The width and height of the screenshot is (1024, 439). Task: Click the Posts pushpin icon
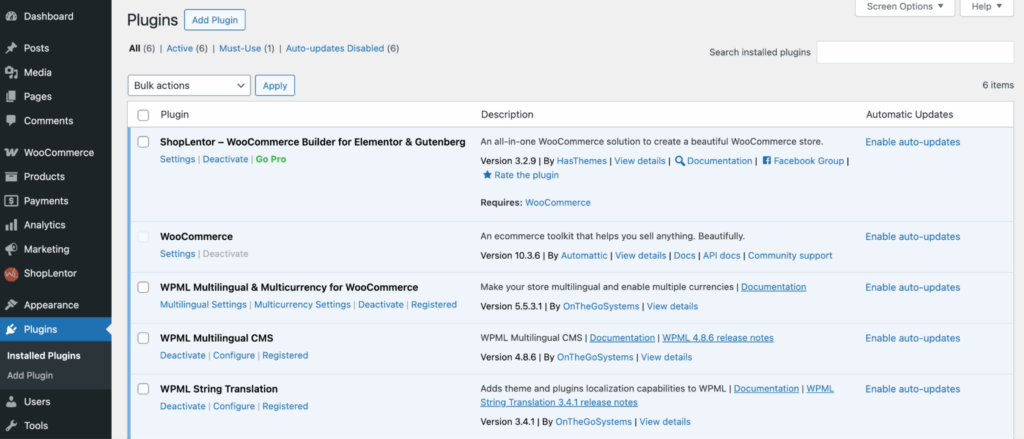pos(10,48)
